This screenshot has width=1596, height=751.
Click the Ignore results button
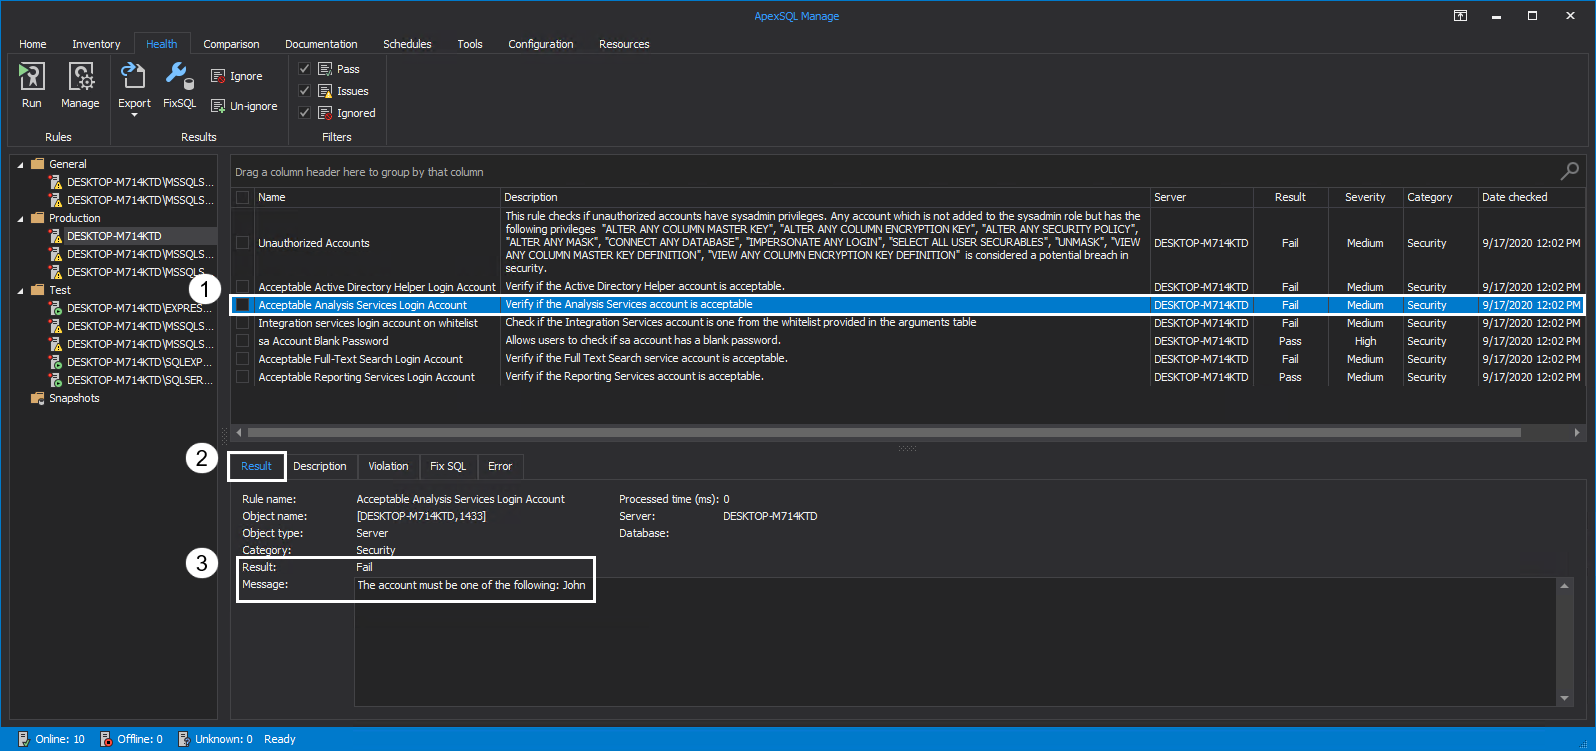[237, 76]
